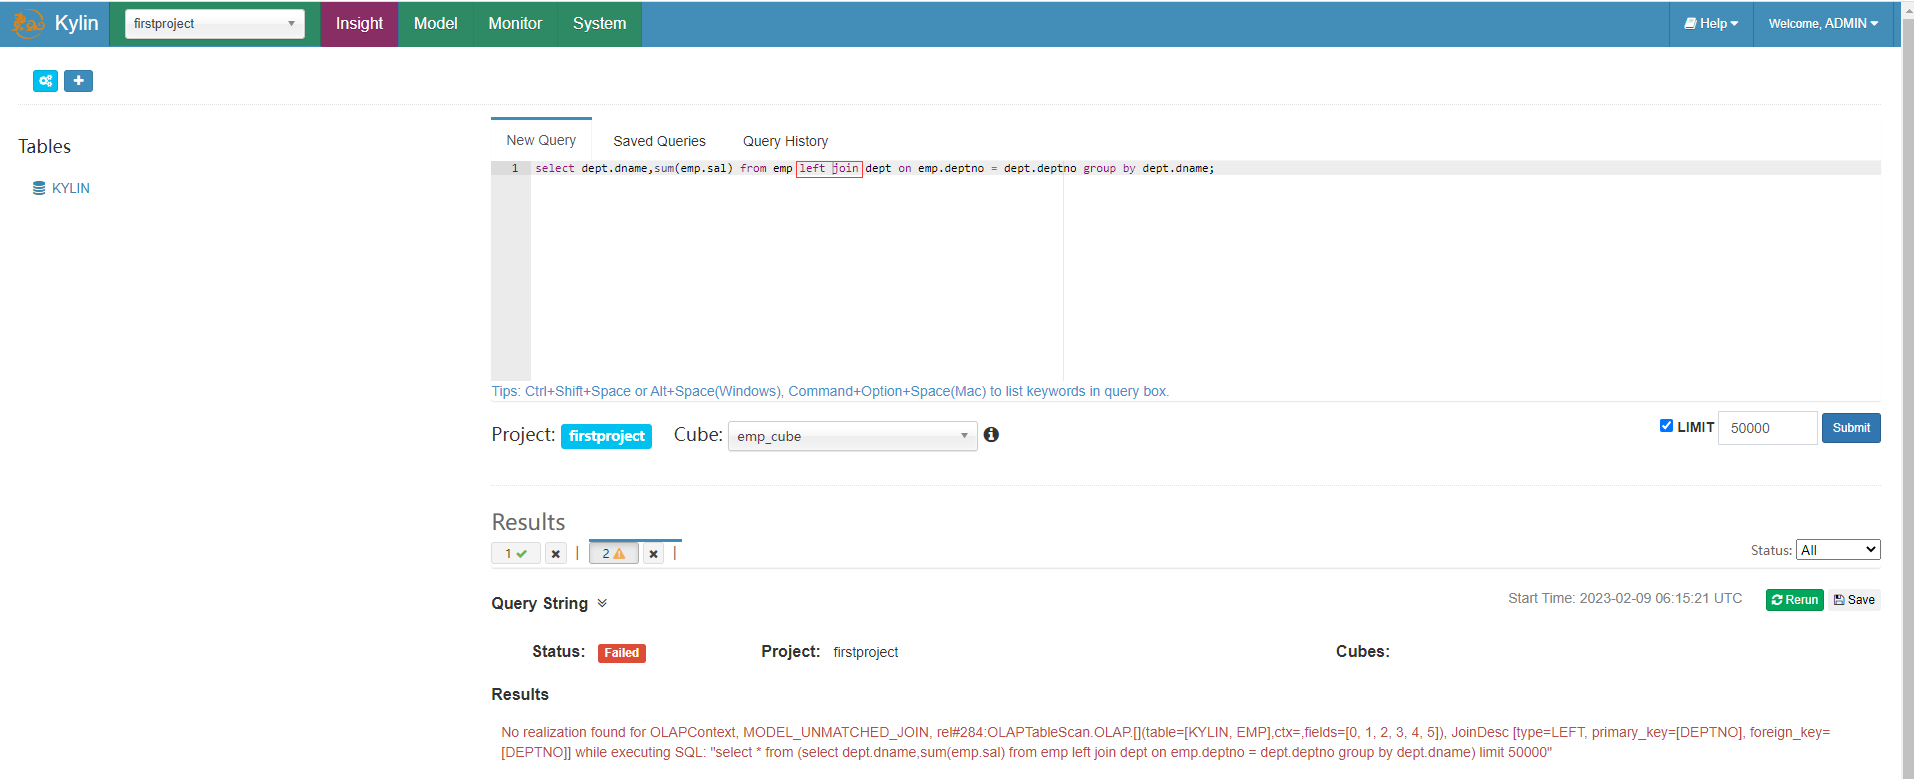Image resolution: width=1914 pixels, height=779 pixels.
Task: Open the System tab
Action: tap(599, 23)
